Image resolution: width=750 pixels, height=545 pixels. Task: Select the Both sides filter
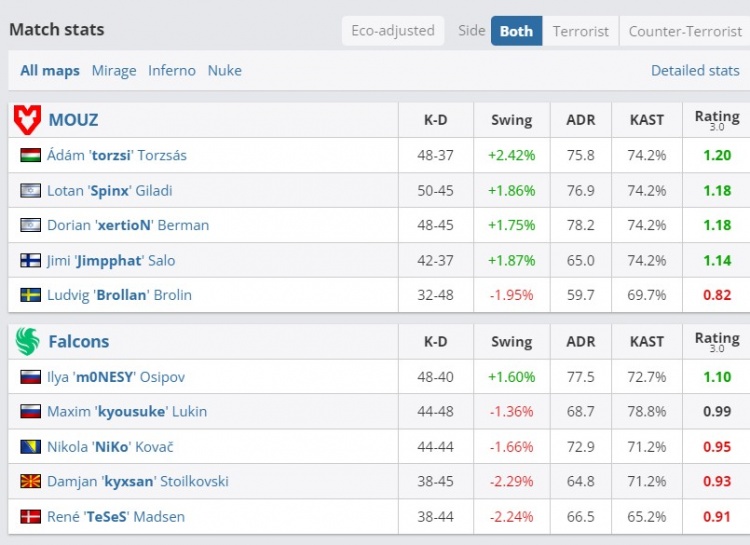tap(516, 31)
